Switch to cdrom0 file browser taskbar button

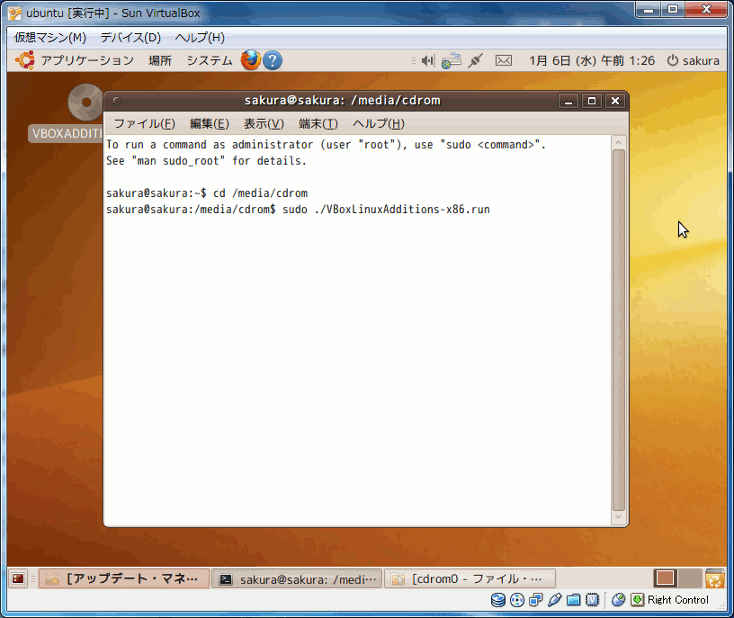point(469,579)
